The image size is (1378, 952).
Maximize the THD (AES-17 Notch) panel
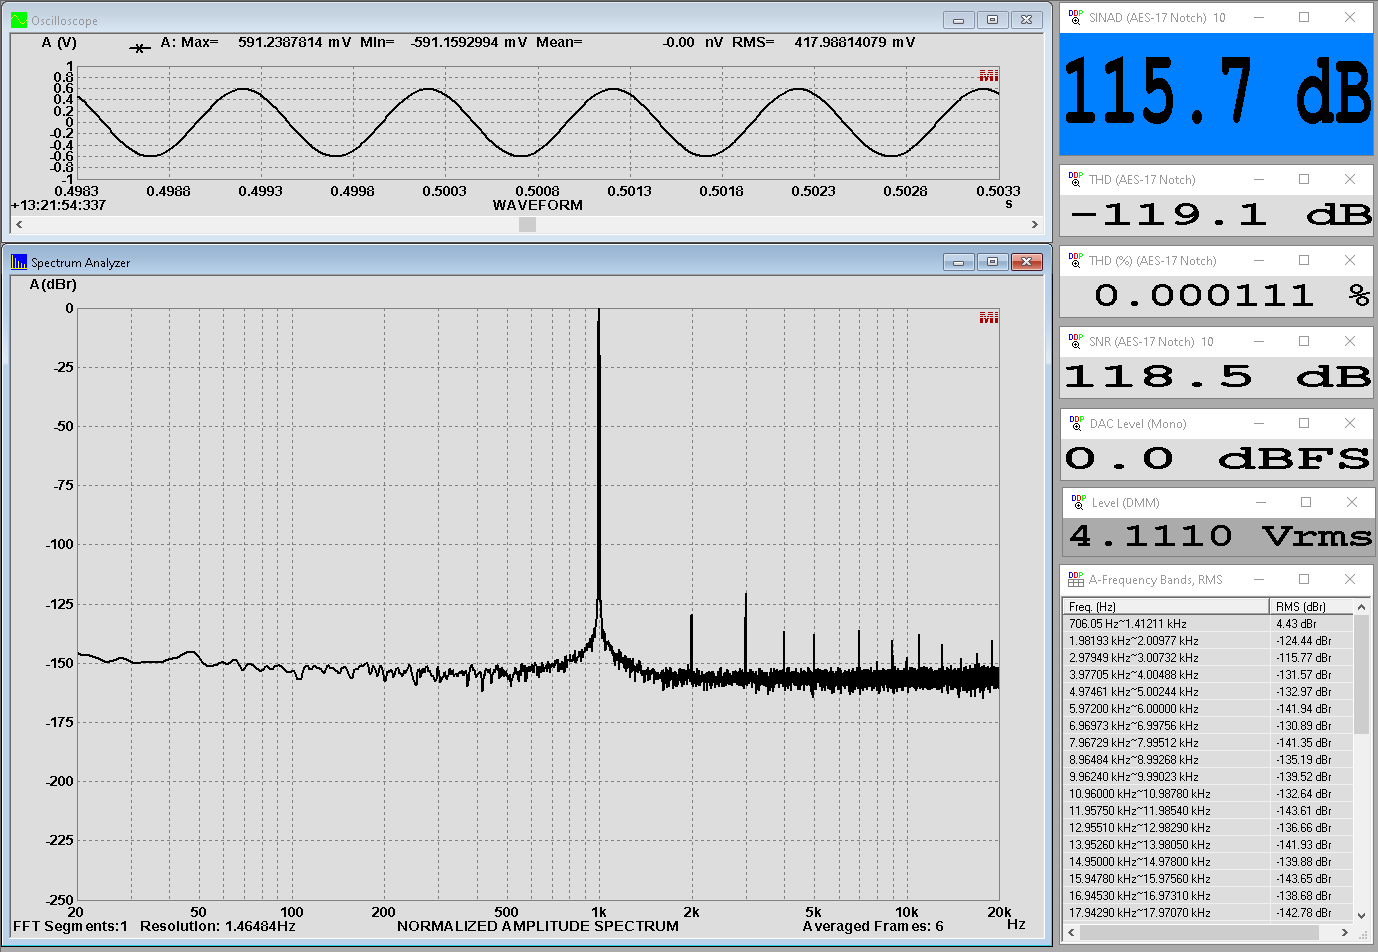[x=1304, y=179]
